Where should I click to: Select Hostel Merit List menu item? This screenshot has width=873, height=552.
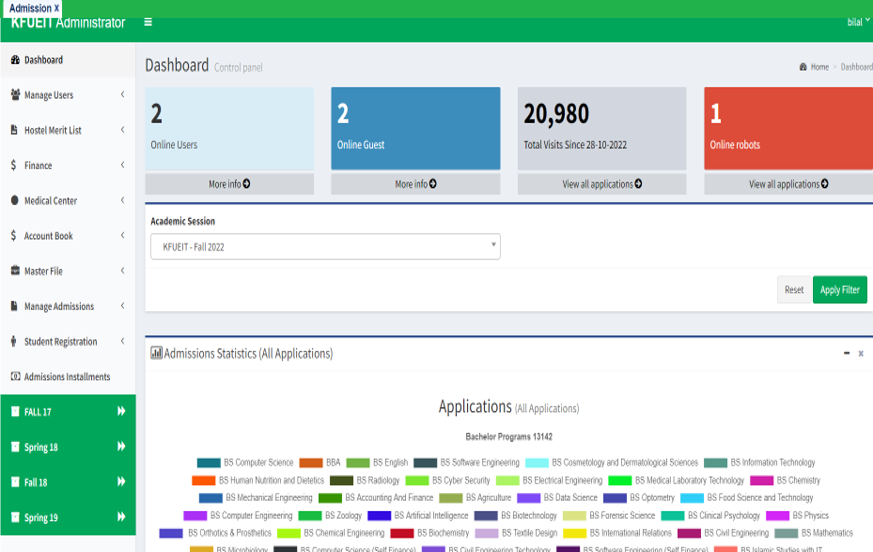coord(67,130)
